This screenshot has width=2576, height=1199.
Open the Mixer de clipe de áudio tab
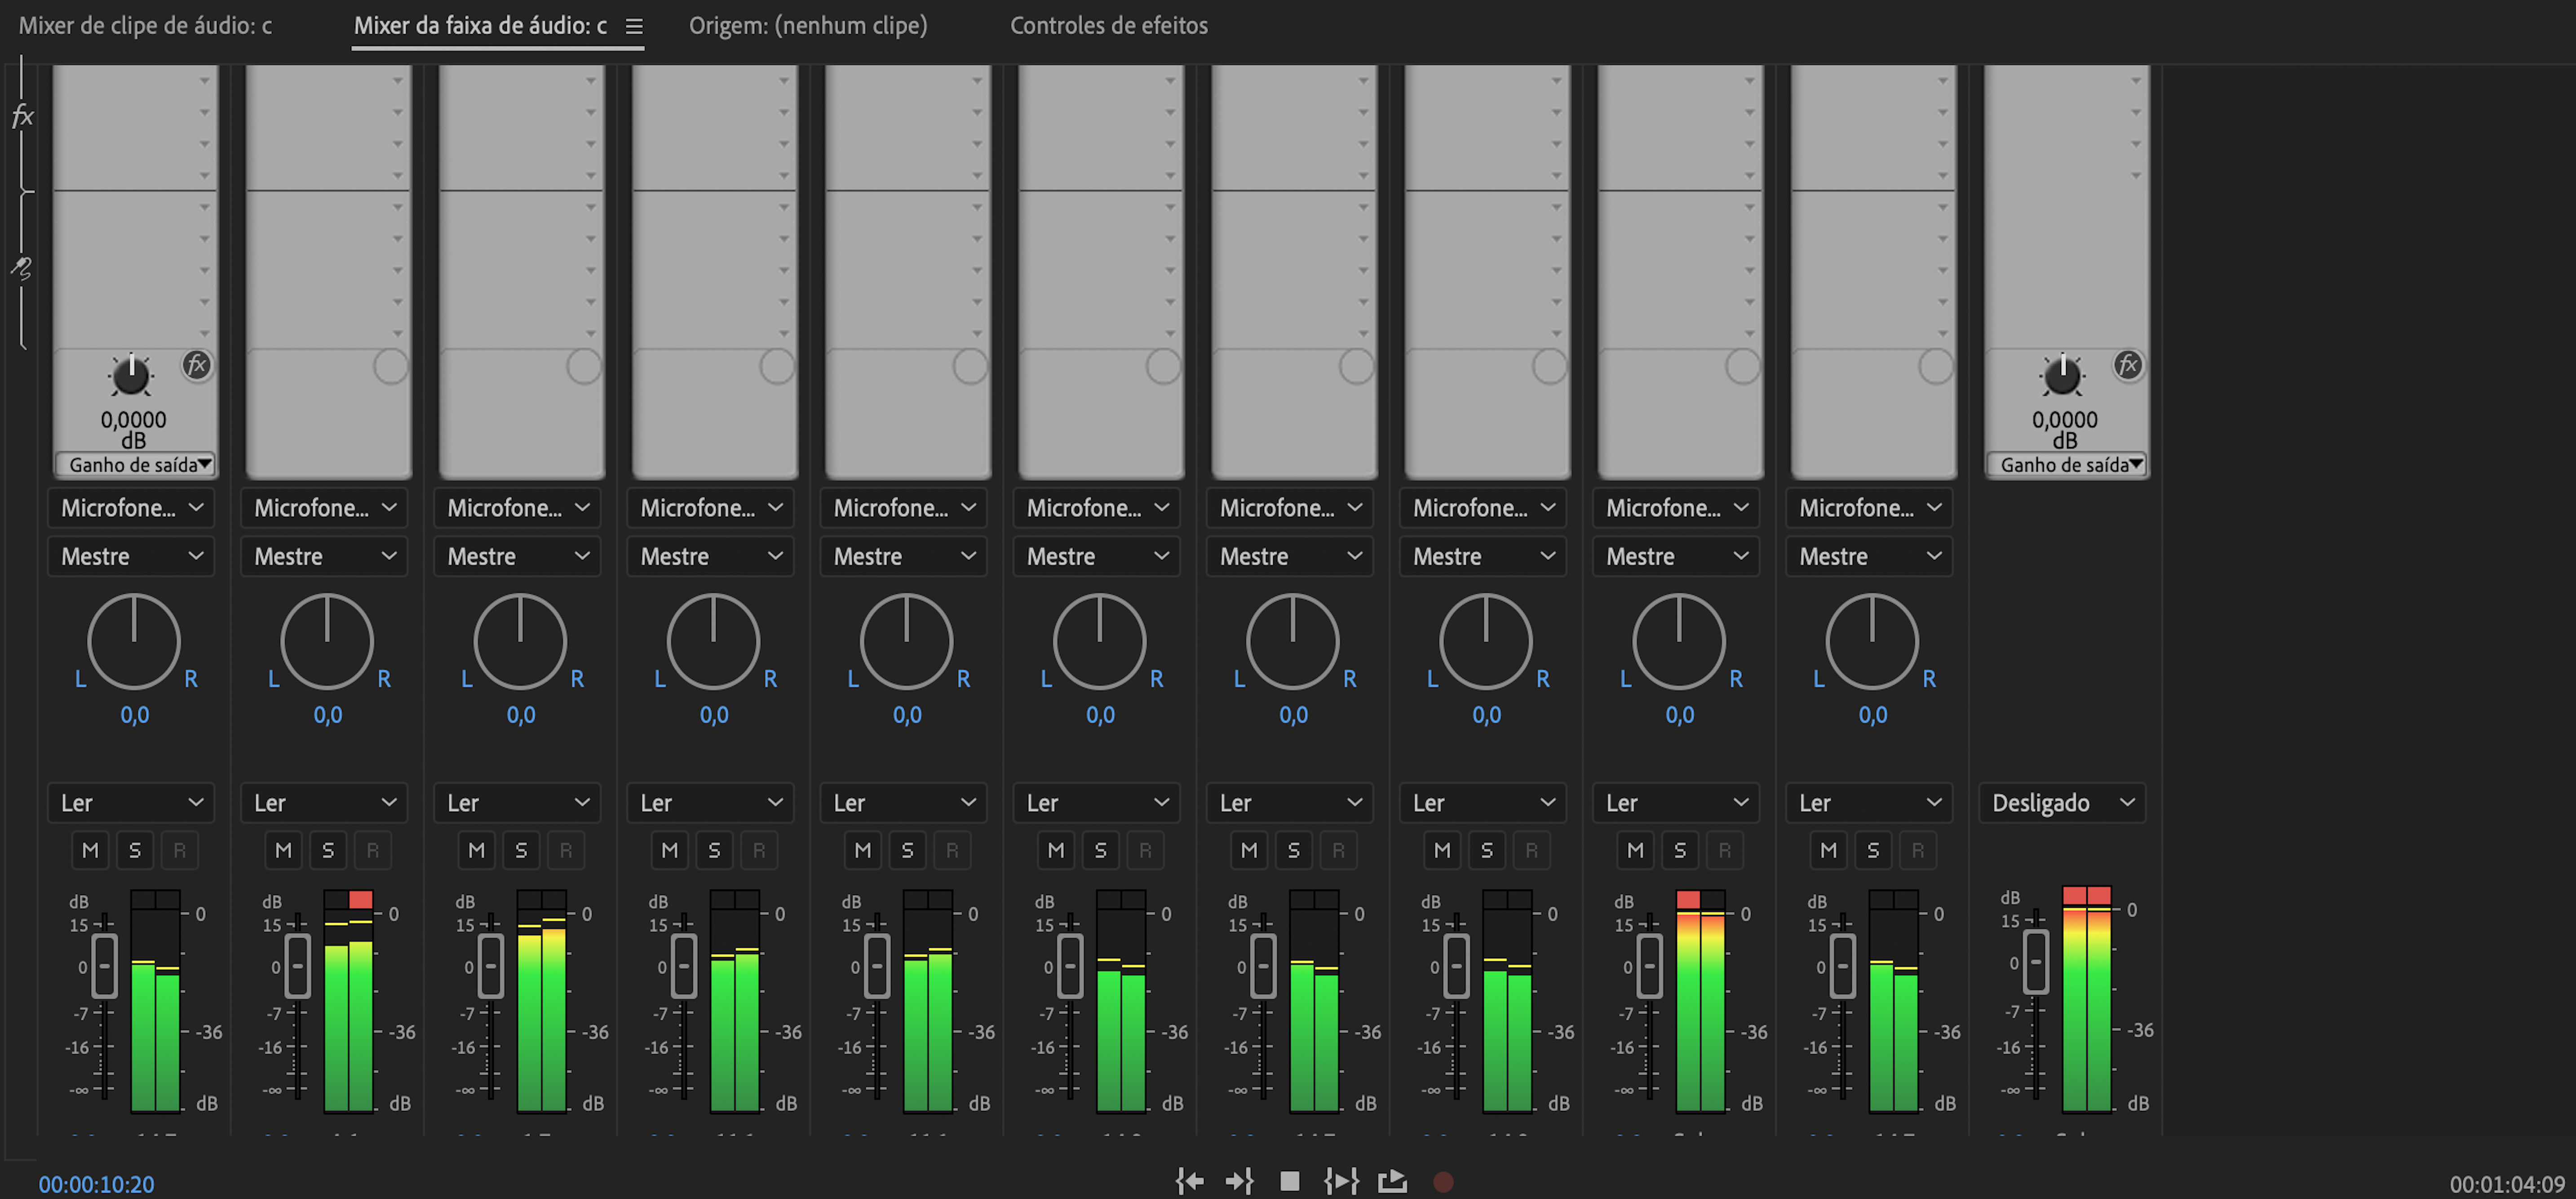coord(145,25)
